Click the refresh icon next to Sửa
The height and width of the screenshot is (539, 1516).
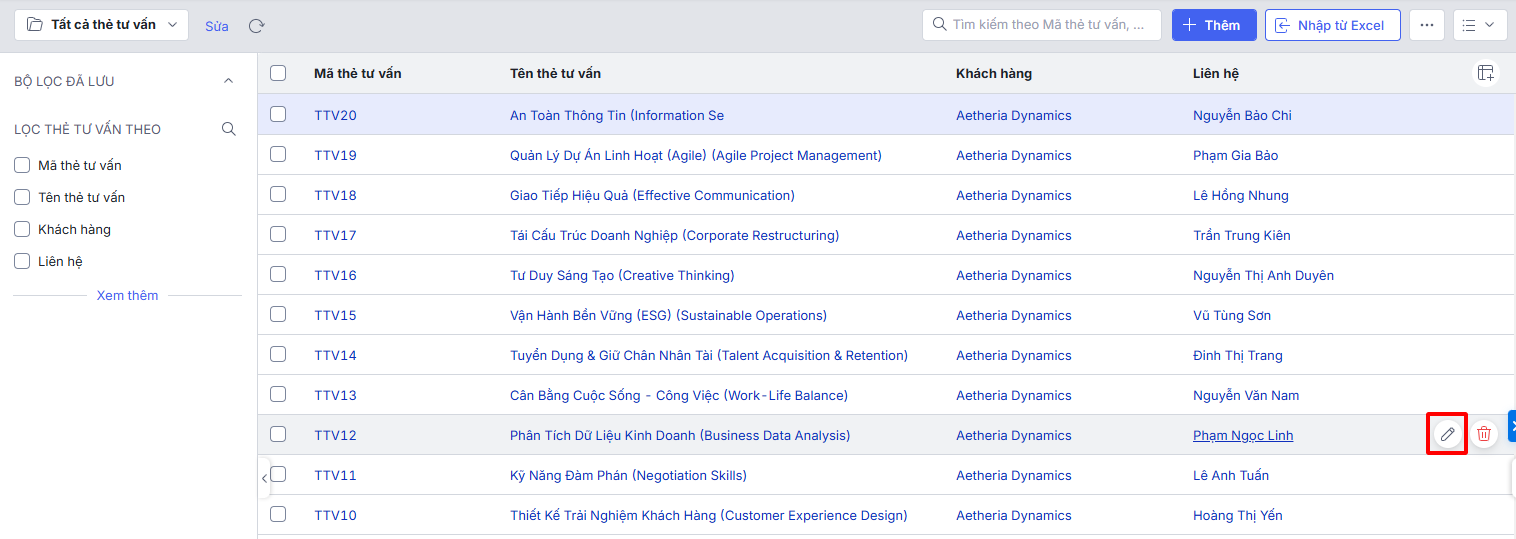coord(257,26)
